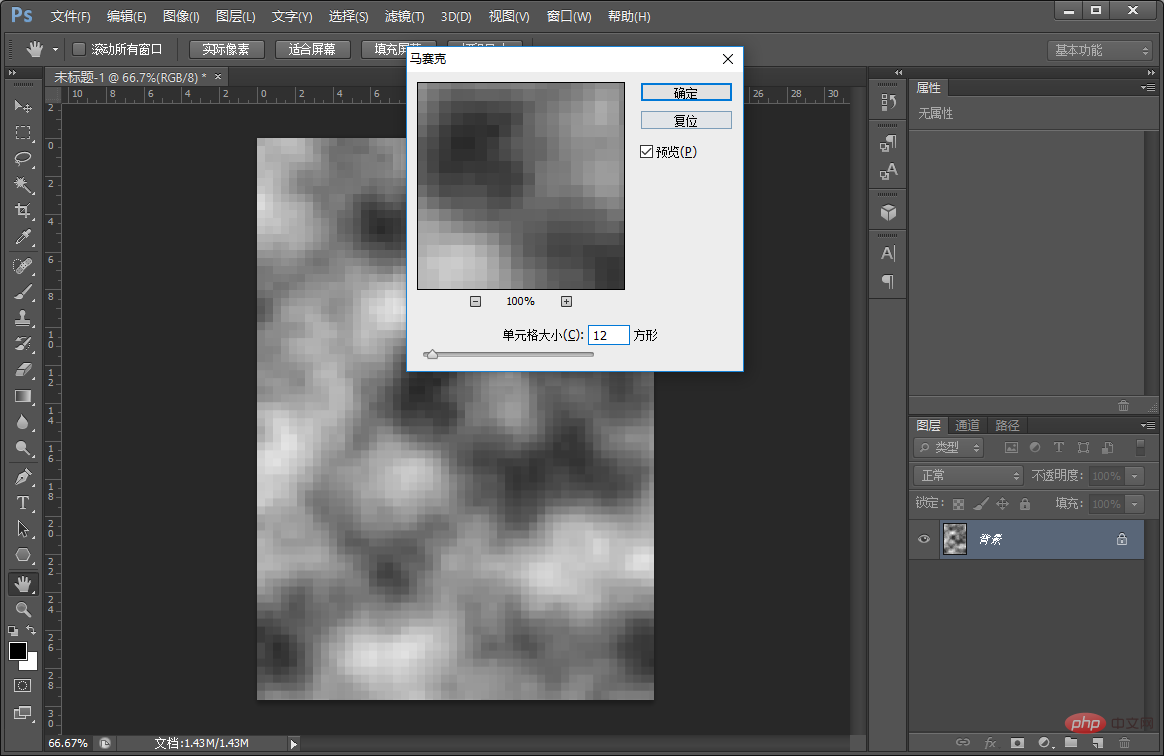Open the 滤镜(T) menu

click(405, 16)
